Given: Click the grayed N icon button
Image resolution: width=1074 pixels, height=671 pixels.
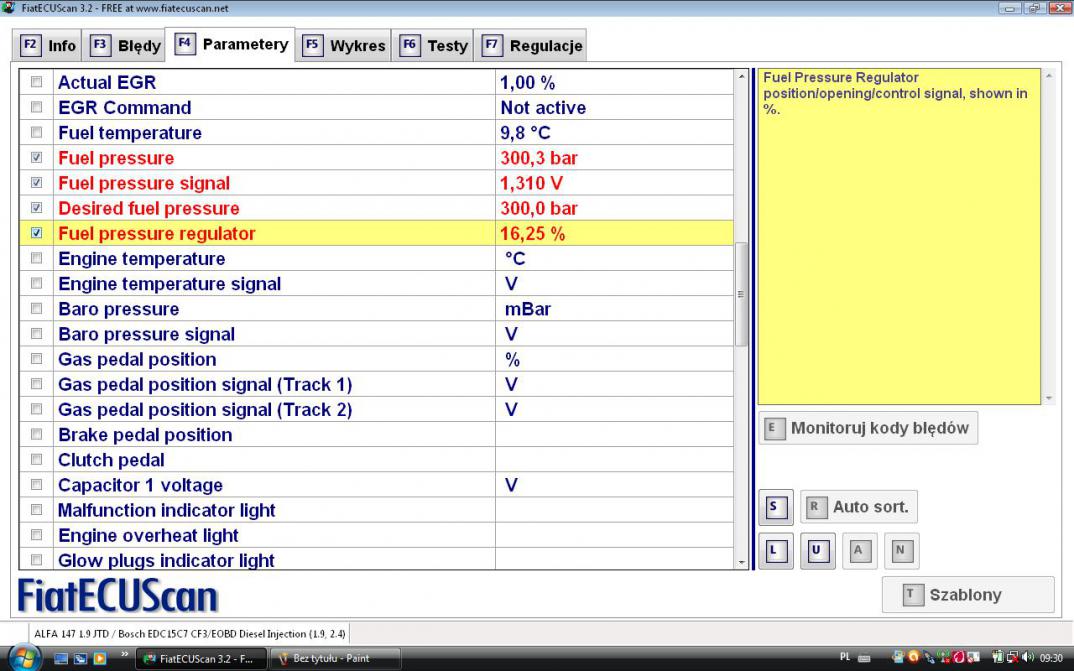Looking at the screenshot, I should pyautogui.click(x=900, y=550).
